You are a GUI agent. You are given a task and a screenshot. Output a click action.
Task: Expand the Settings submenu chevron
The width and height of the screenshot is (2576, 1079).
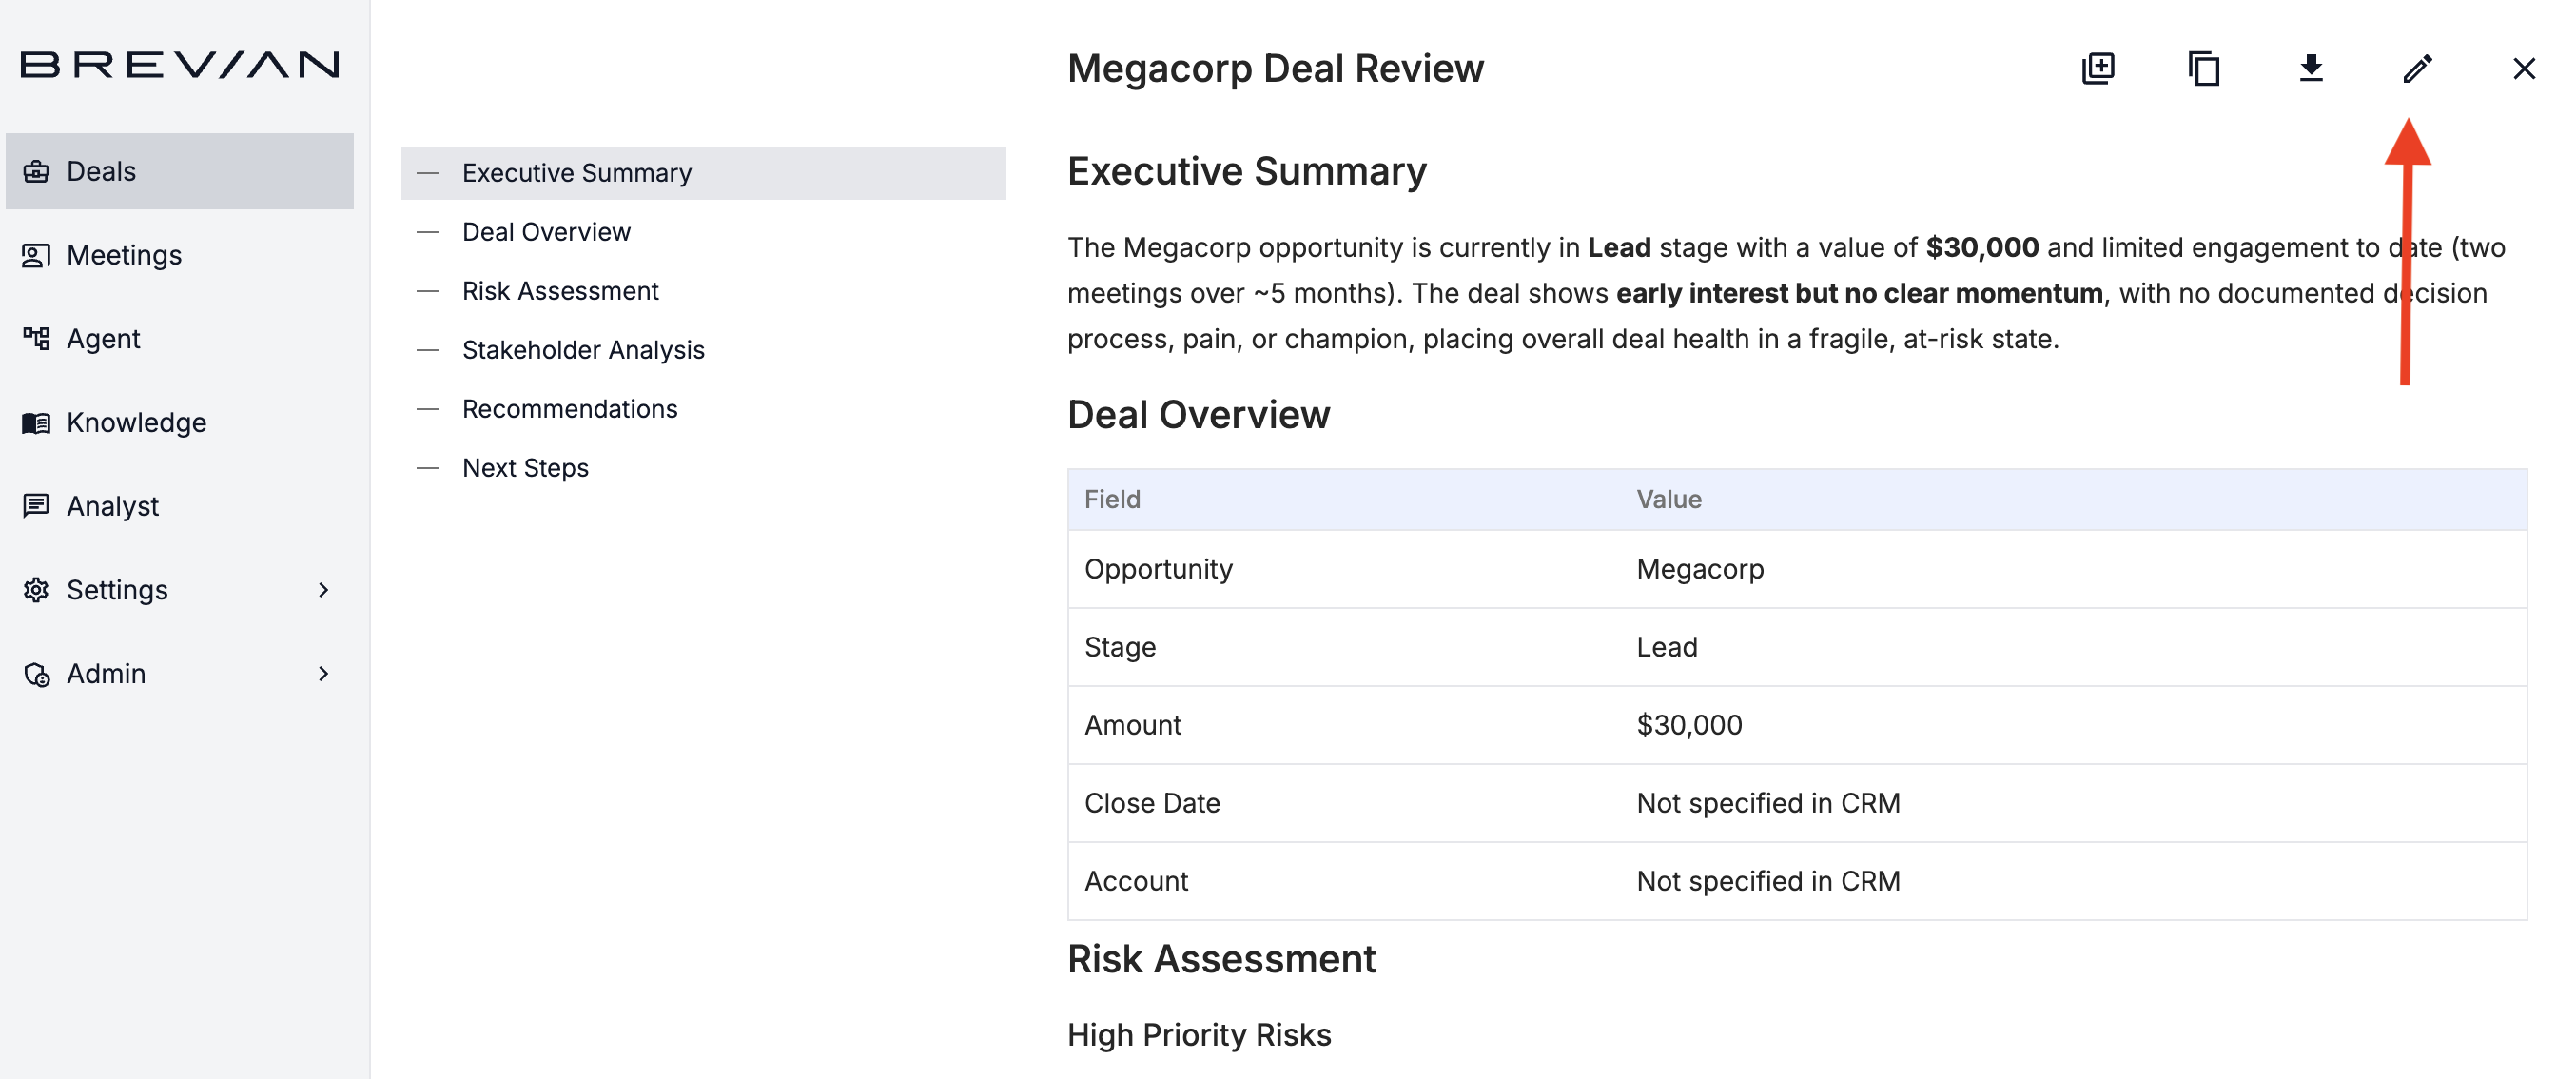point(323,590)
